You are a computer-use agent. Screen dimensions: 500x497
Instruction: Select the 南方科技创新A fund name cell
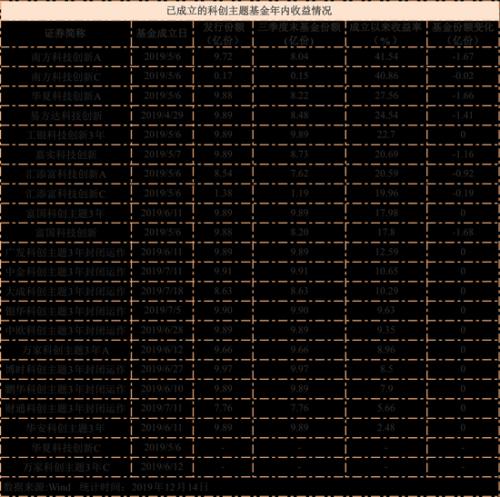[x=66, y=57]
